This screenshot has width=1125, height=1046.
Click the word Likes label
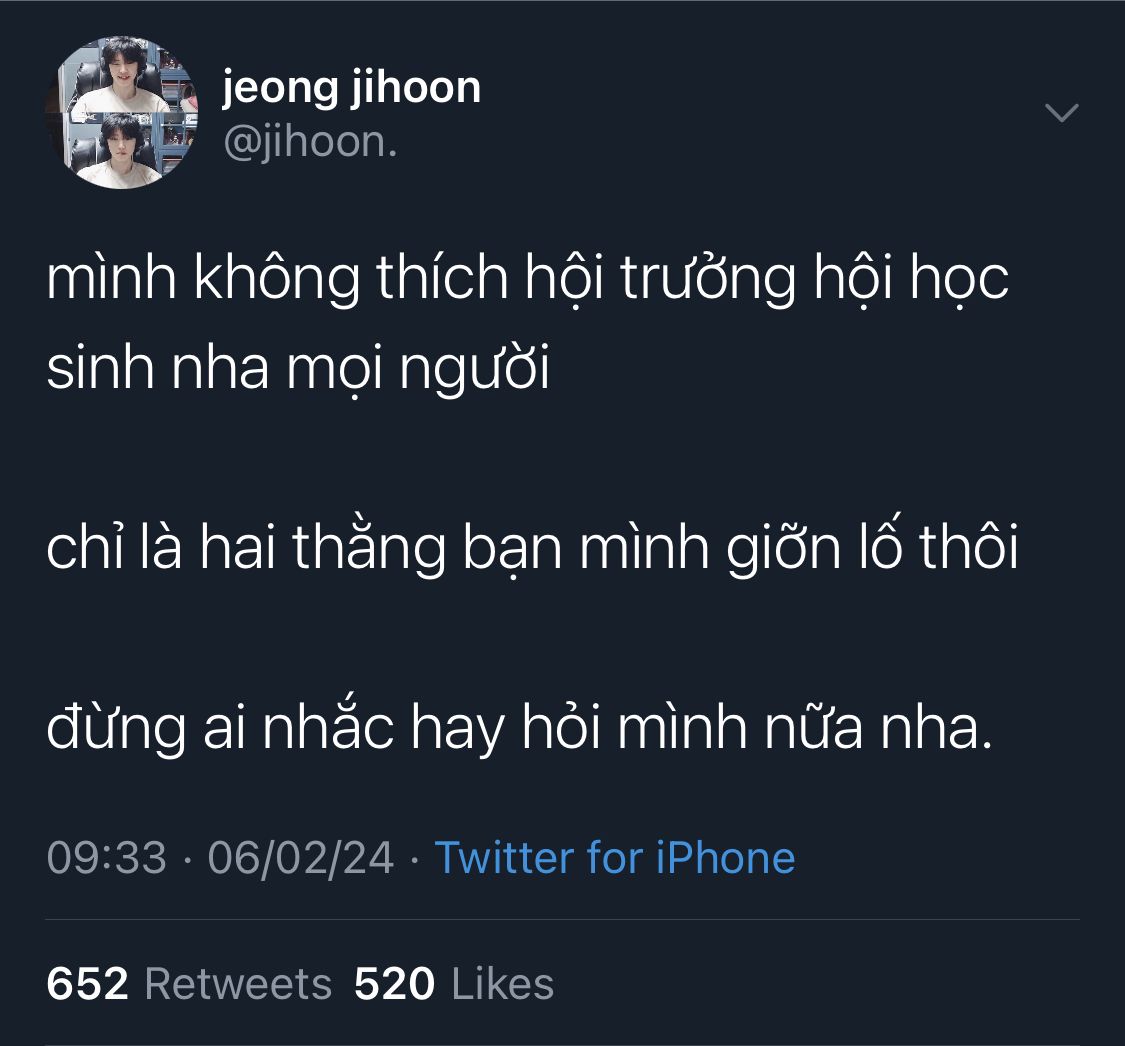tap(503, 983)
